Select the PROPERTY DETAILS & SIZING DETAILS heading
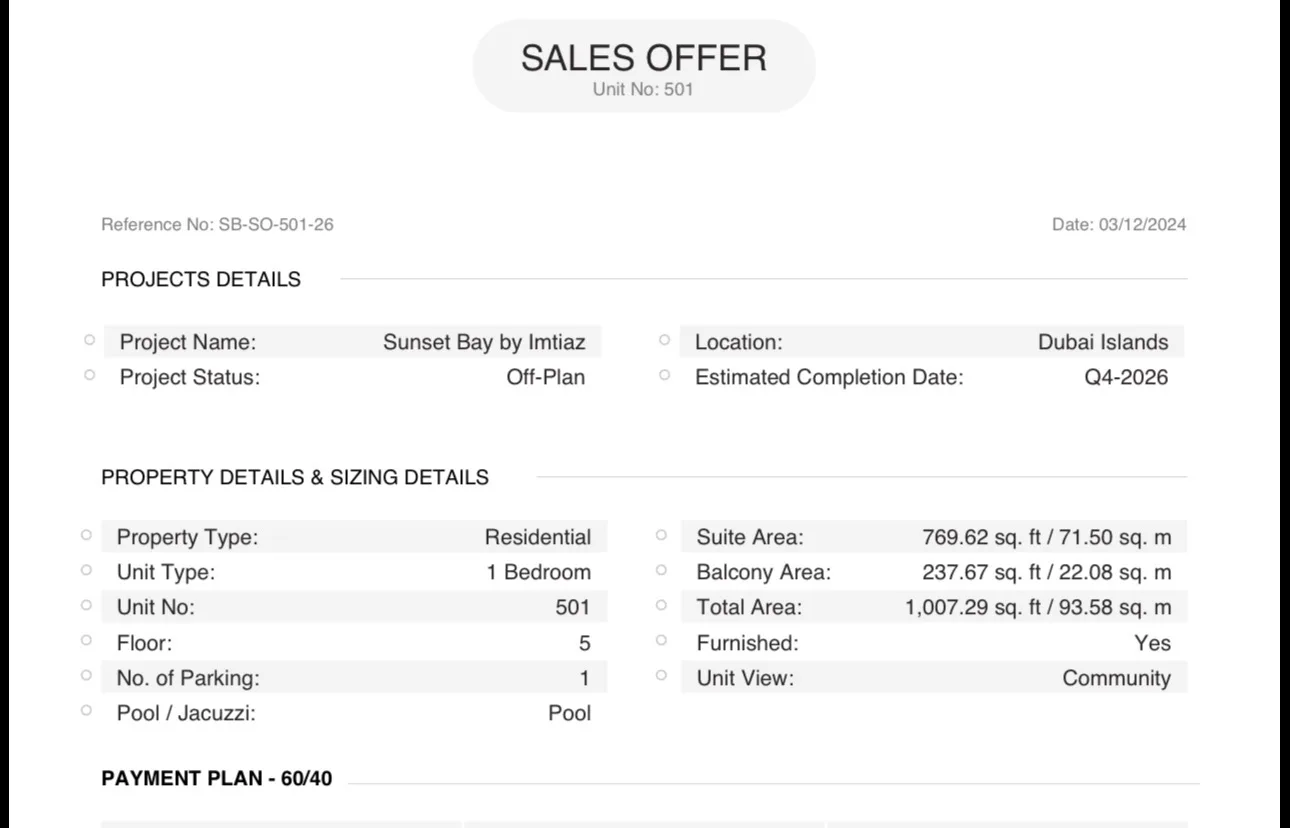This screenshot has height=828, width=1290. click(295, 478)
